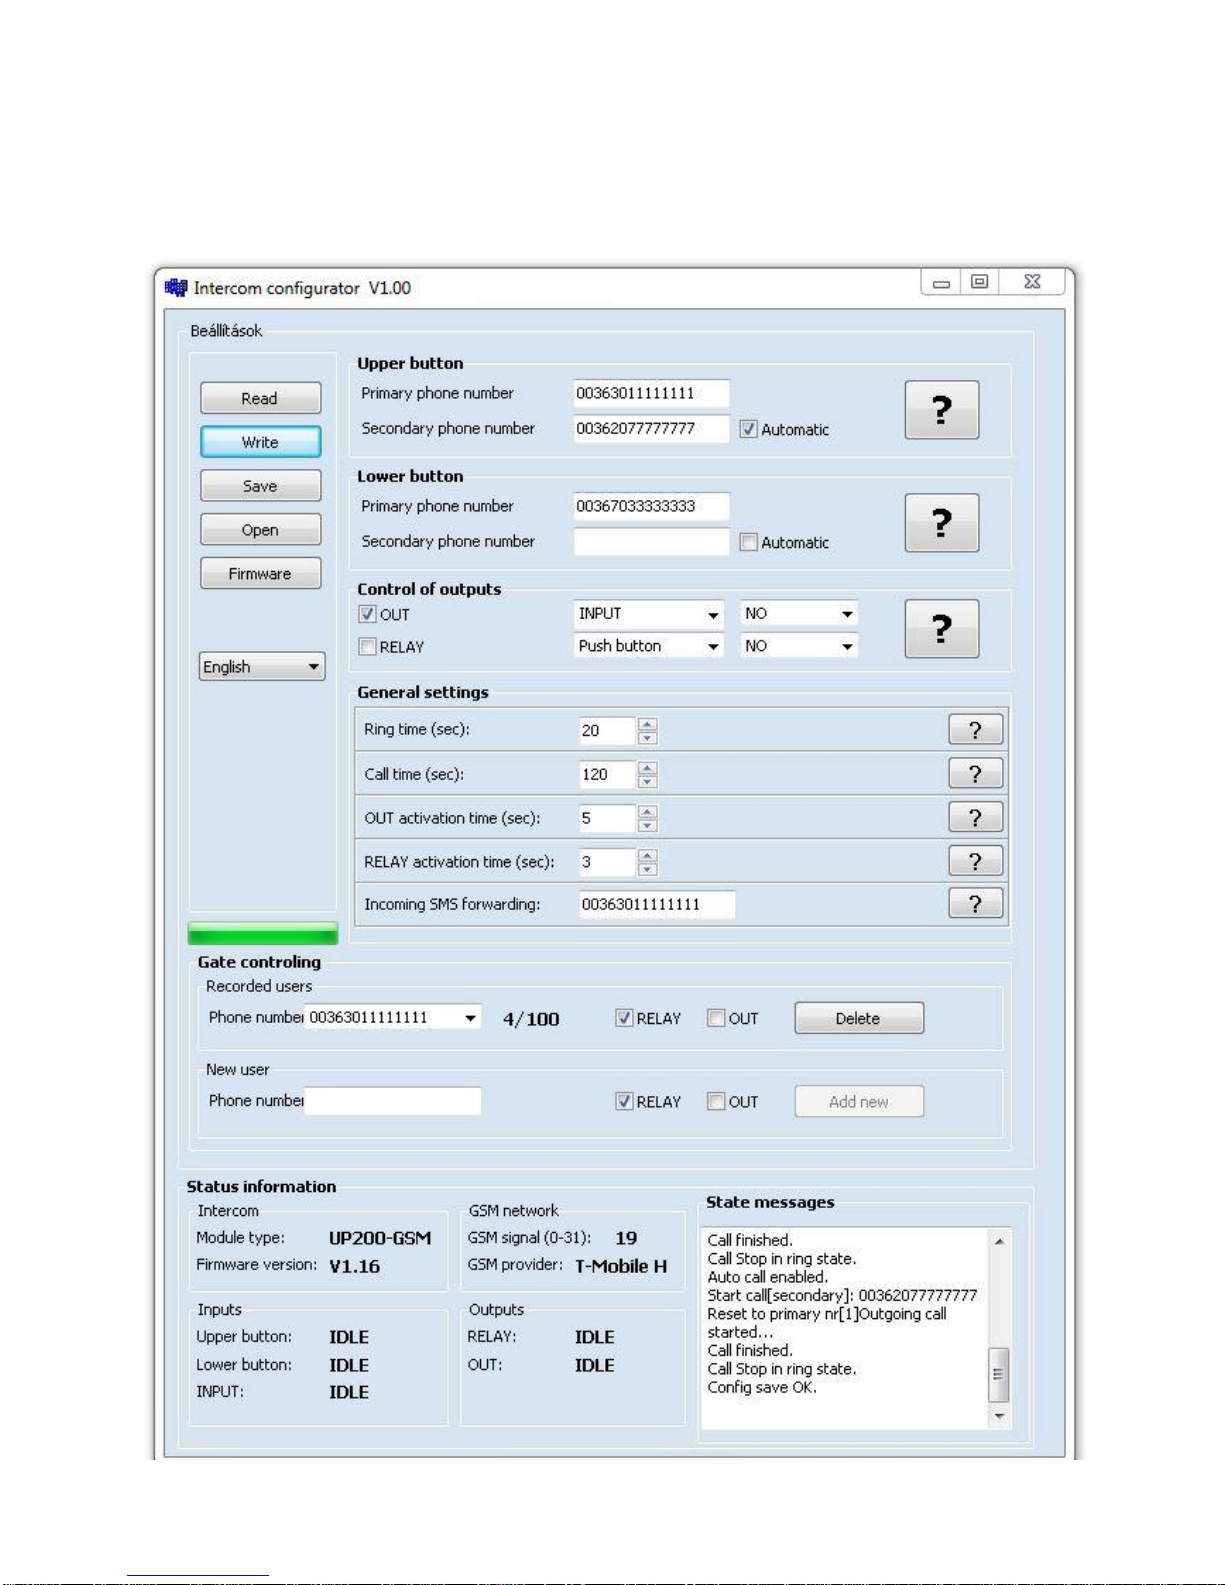This screenshot has height=1585, width=1225.
Task: Focus Lower button primary phone number field
Action: pos(651,506)
